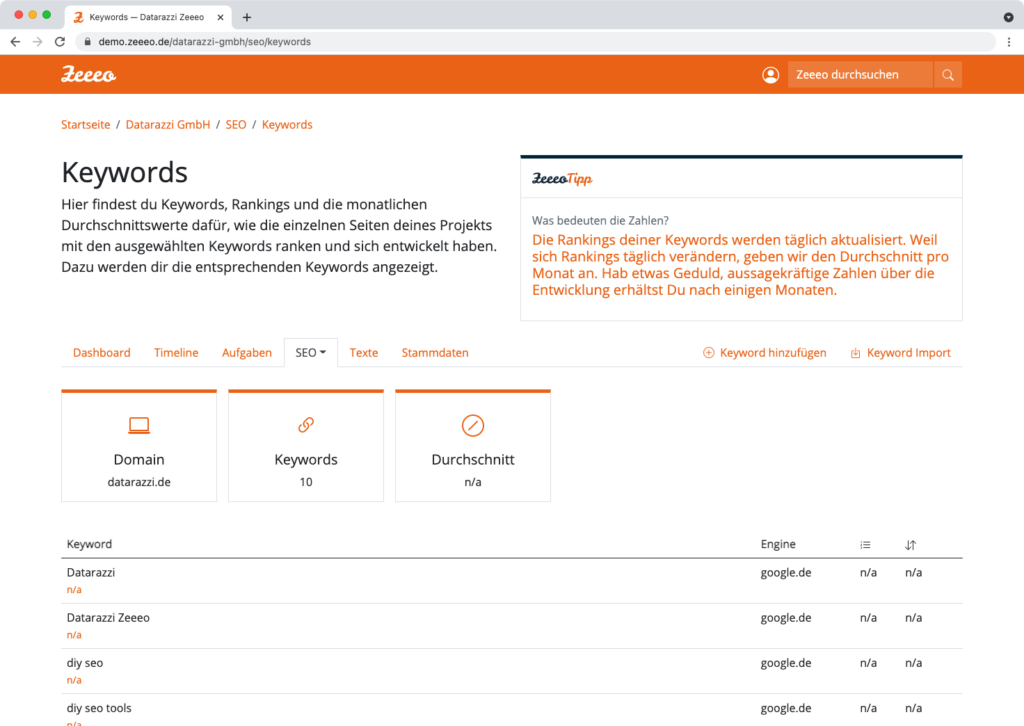The width and height of the screenshot is (1024, 726).
Task: Click the address bar URL
Action: coord(204,42)
